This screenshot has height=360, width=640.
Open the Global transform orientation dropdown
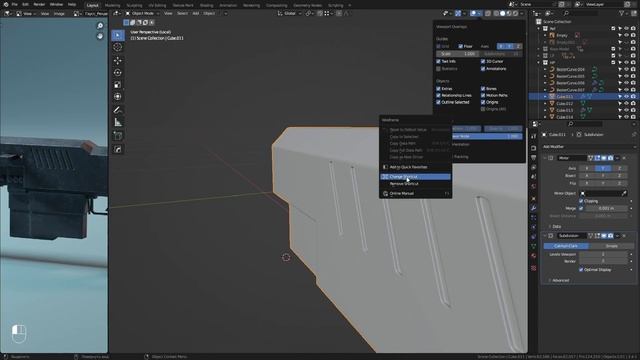289,13
